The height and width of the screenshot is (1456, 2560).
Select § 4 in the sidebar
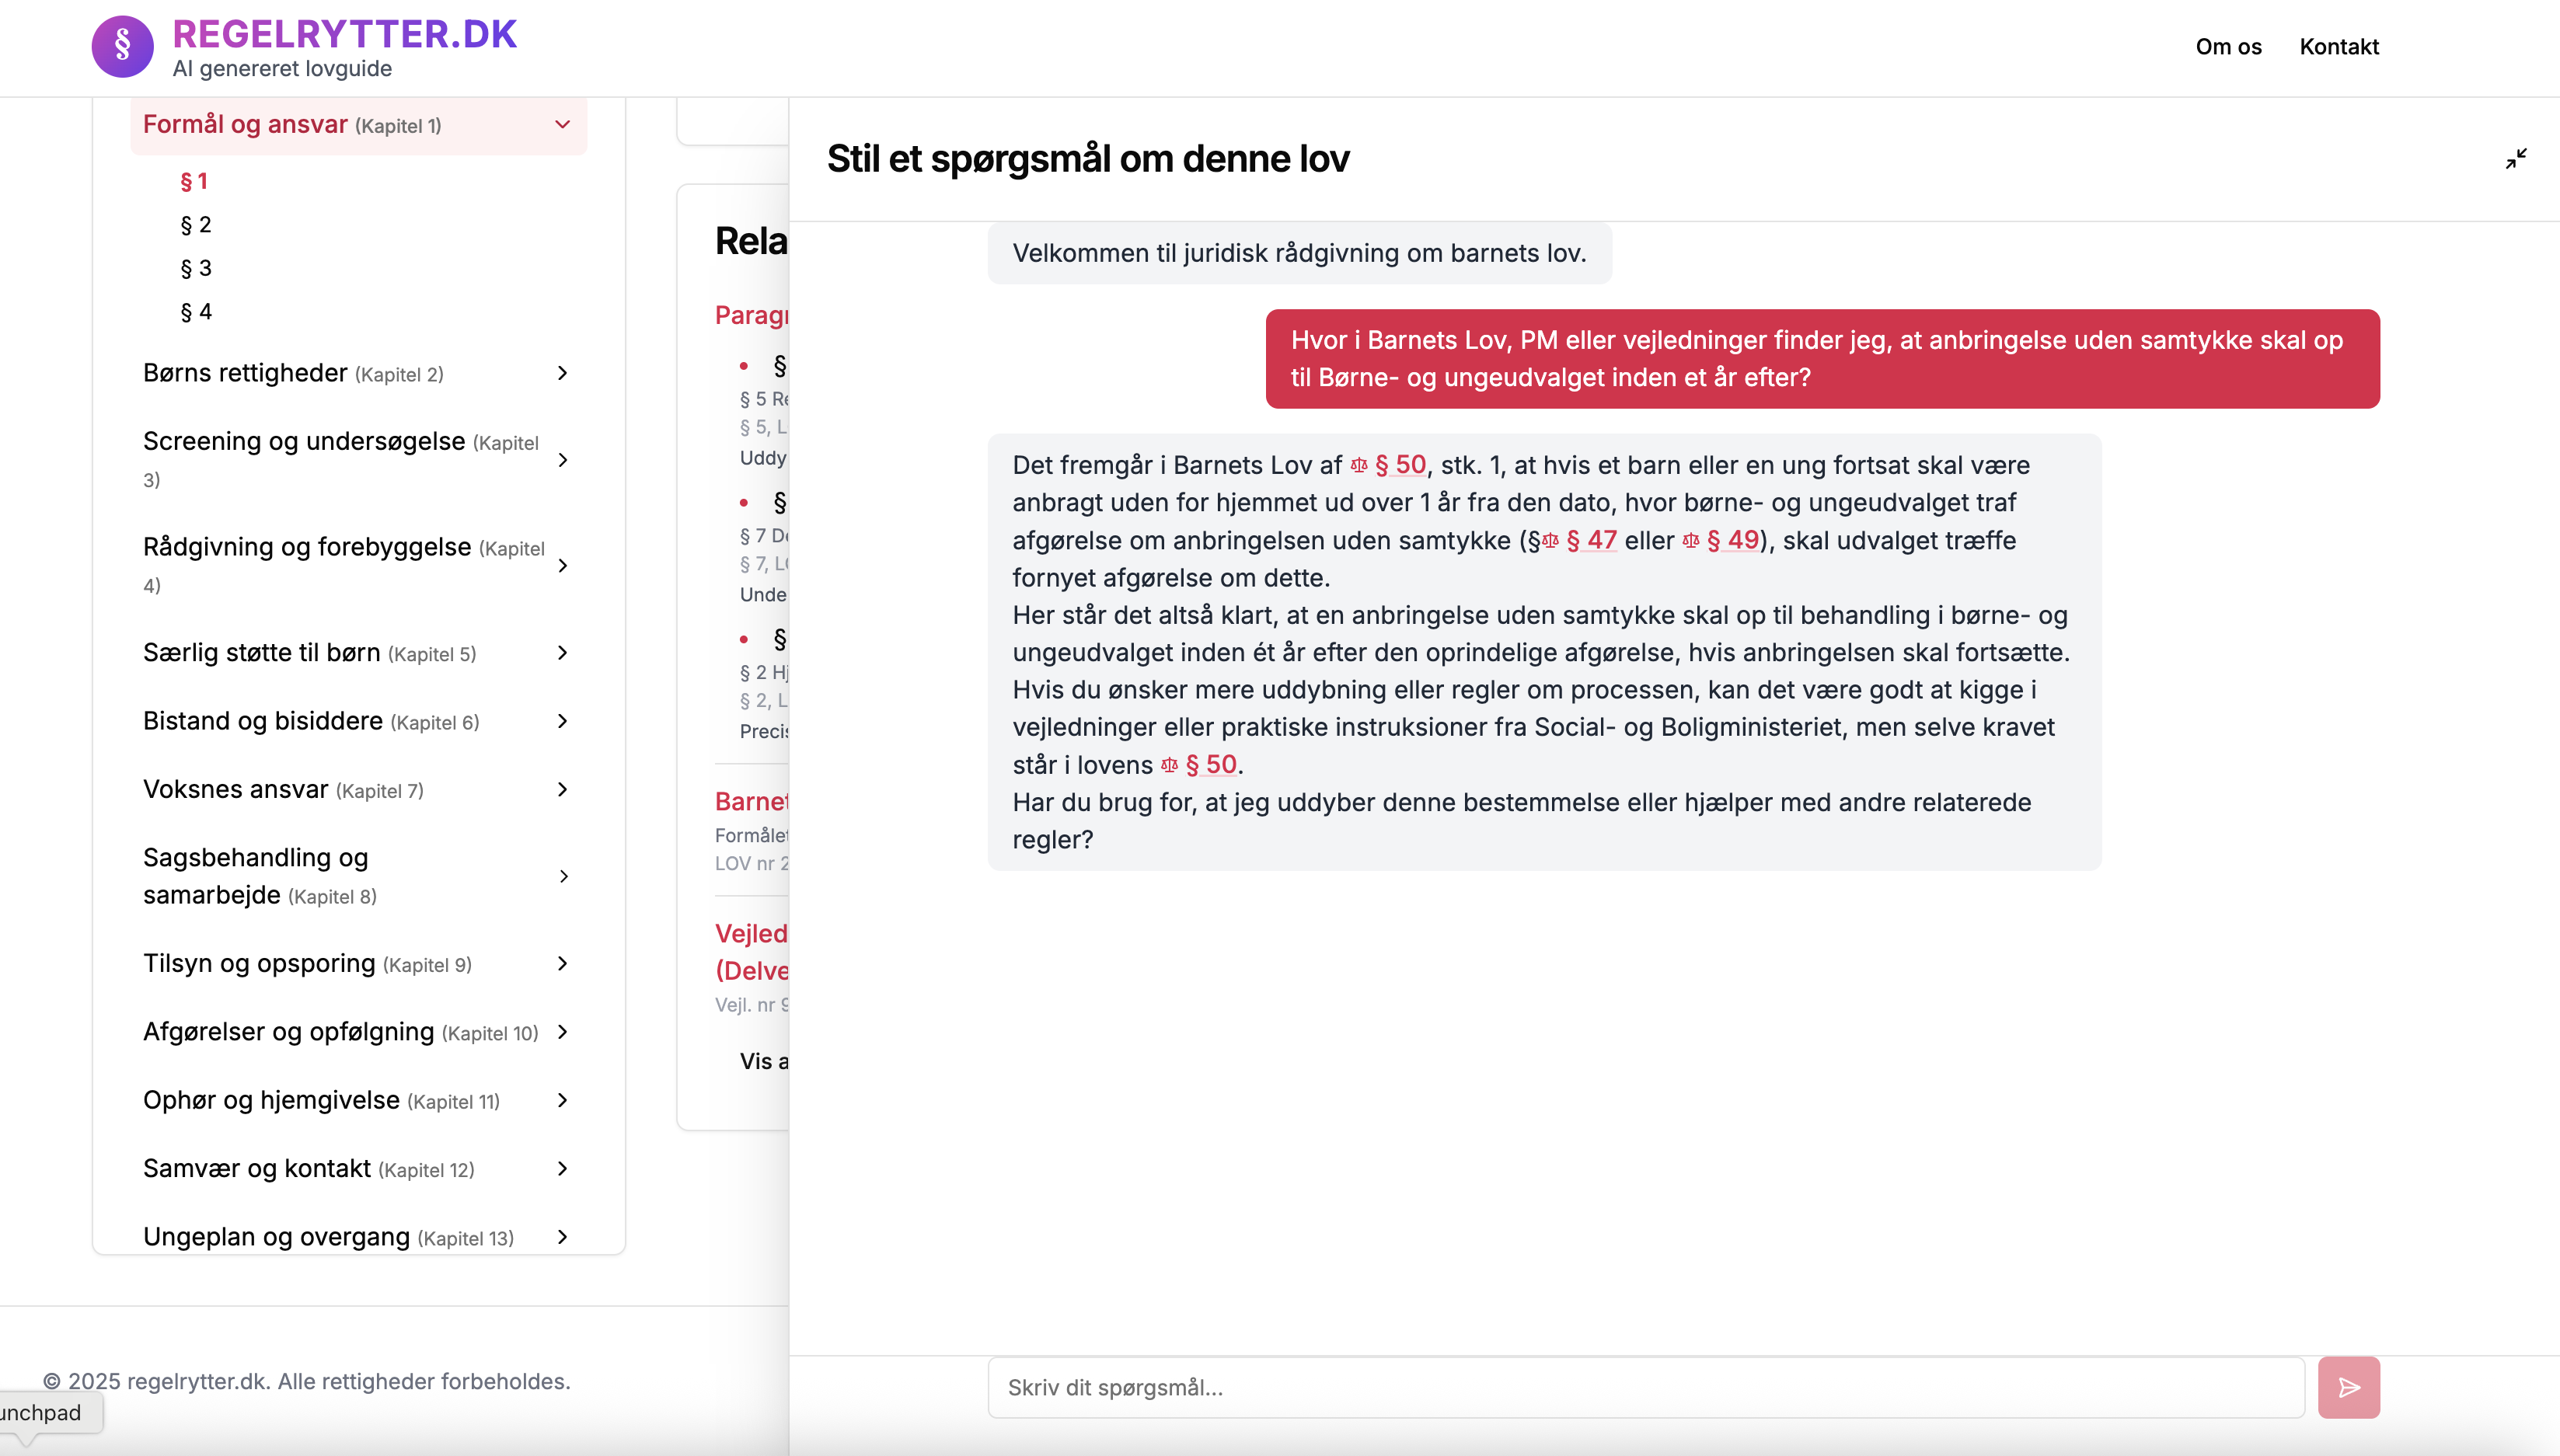196,312
